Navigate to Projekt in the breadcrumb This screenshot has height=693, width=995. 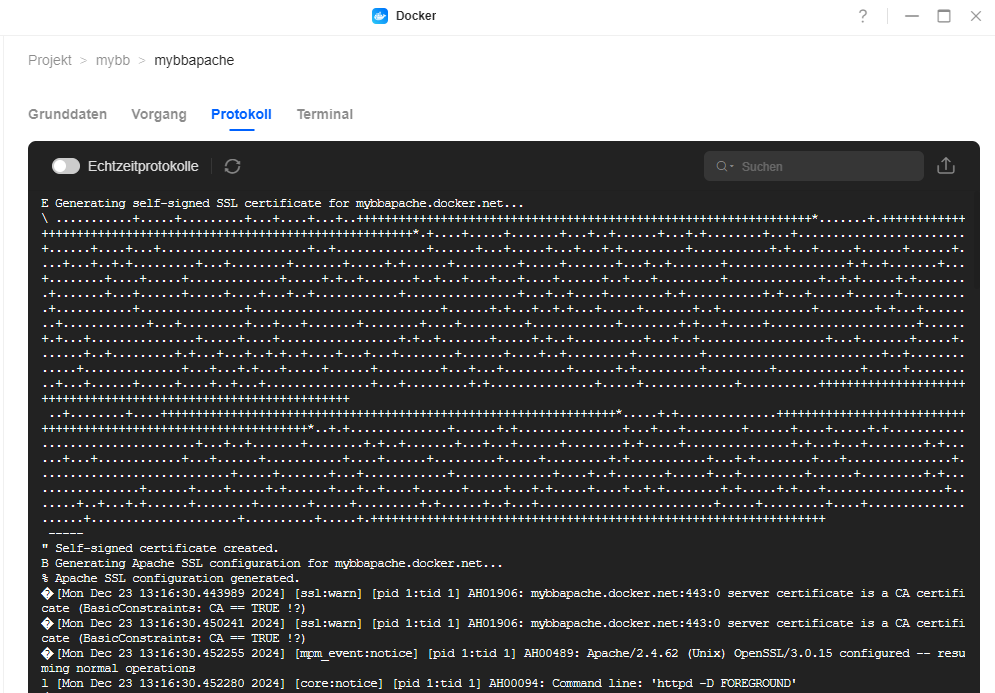coord(50,60)
